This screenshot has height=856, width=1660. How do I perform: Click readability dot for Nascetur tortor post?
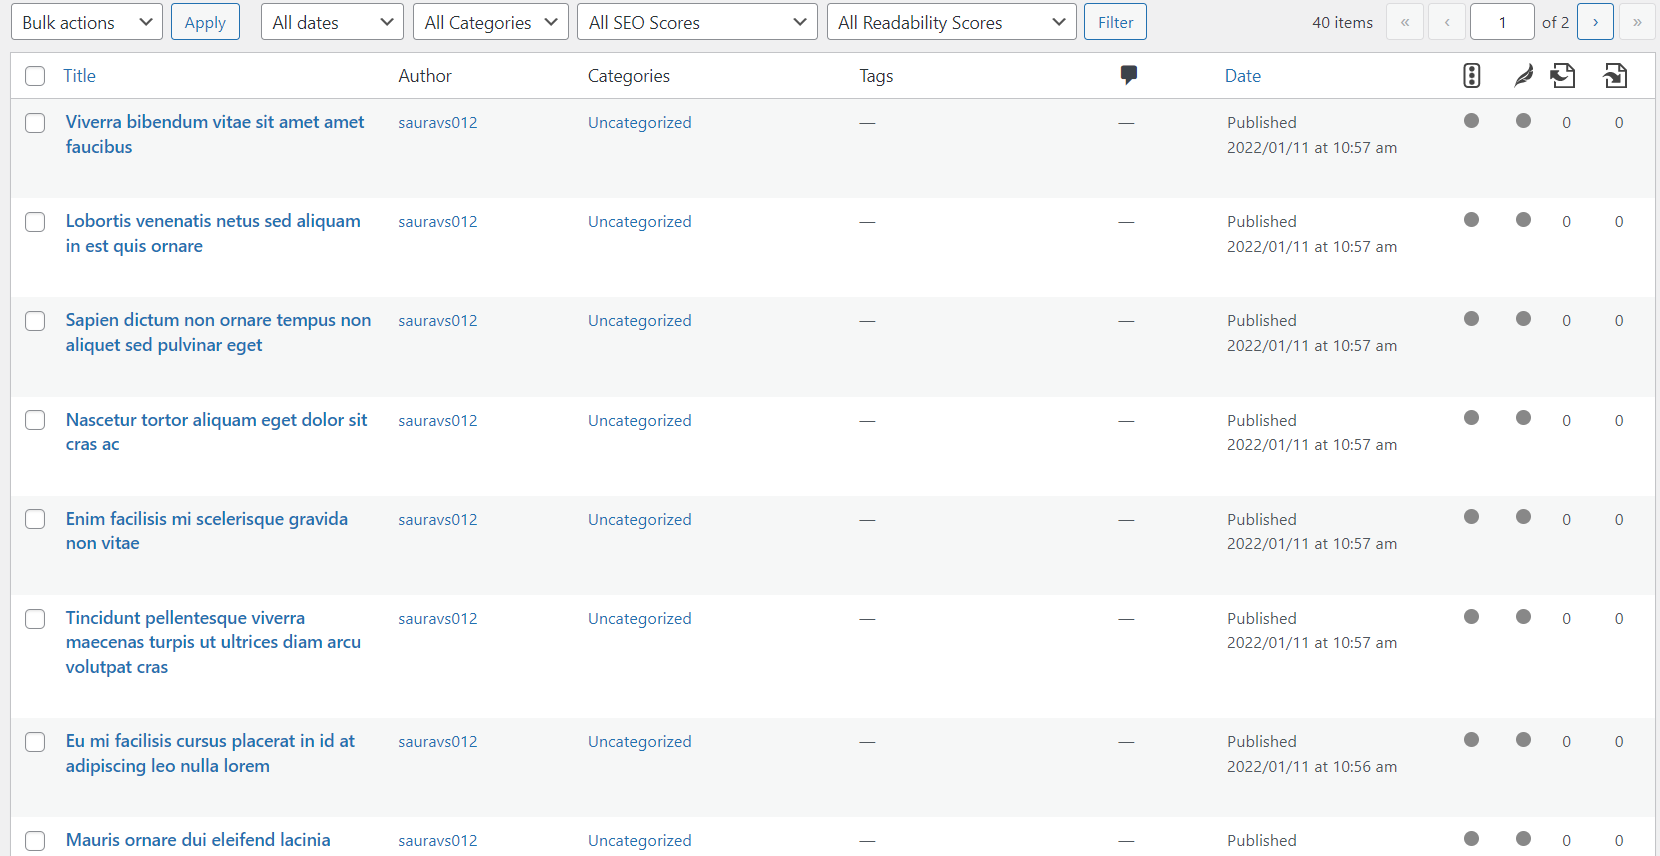[1523, 418]
